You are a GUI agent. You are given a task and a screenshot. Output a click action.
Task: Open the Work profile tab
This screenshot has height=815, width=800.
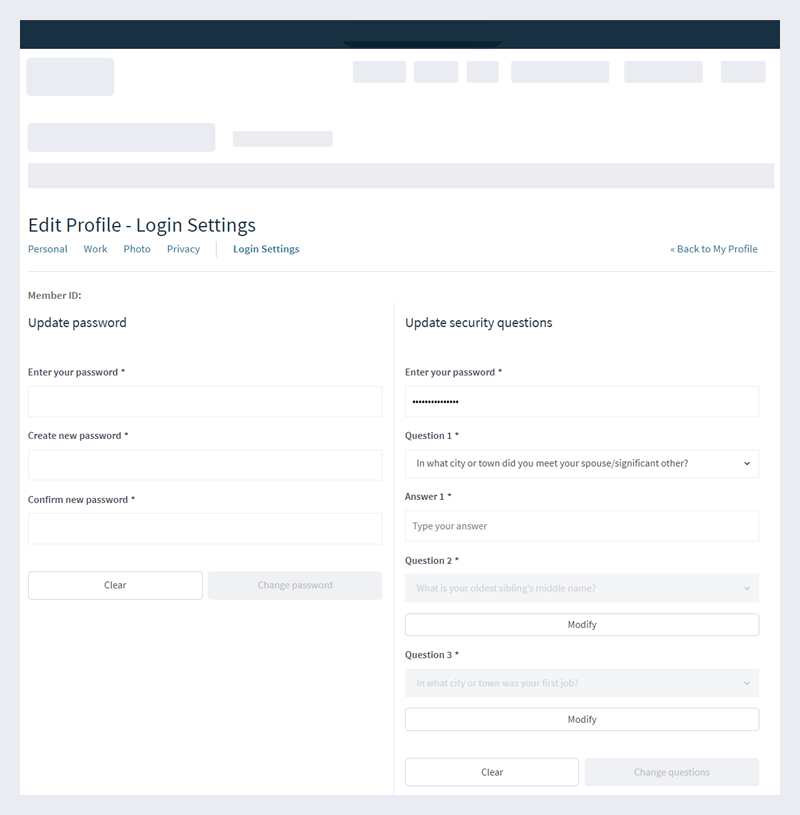click(x=95, y=249)
